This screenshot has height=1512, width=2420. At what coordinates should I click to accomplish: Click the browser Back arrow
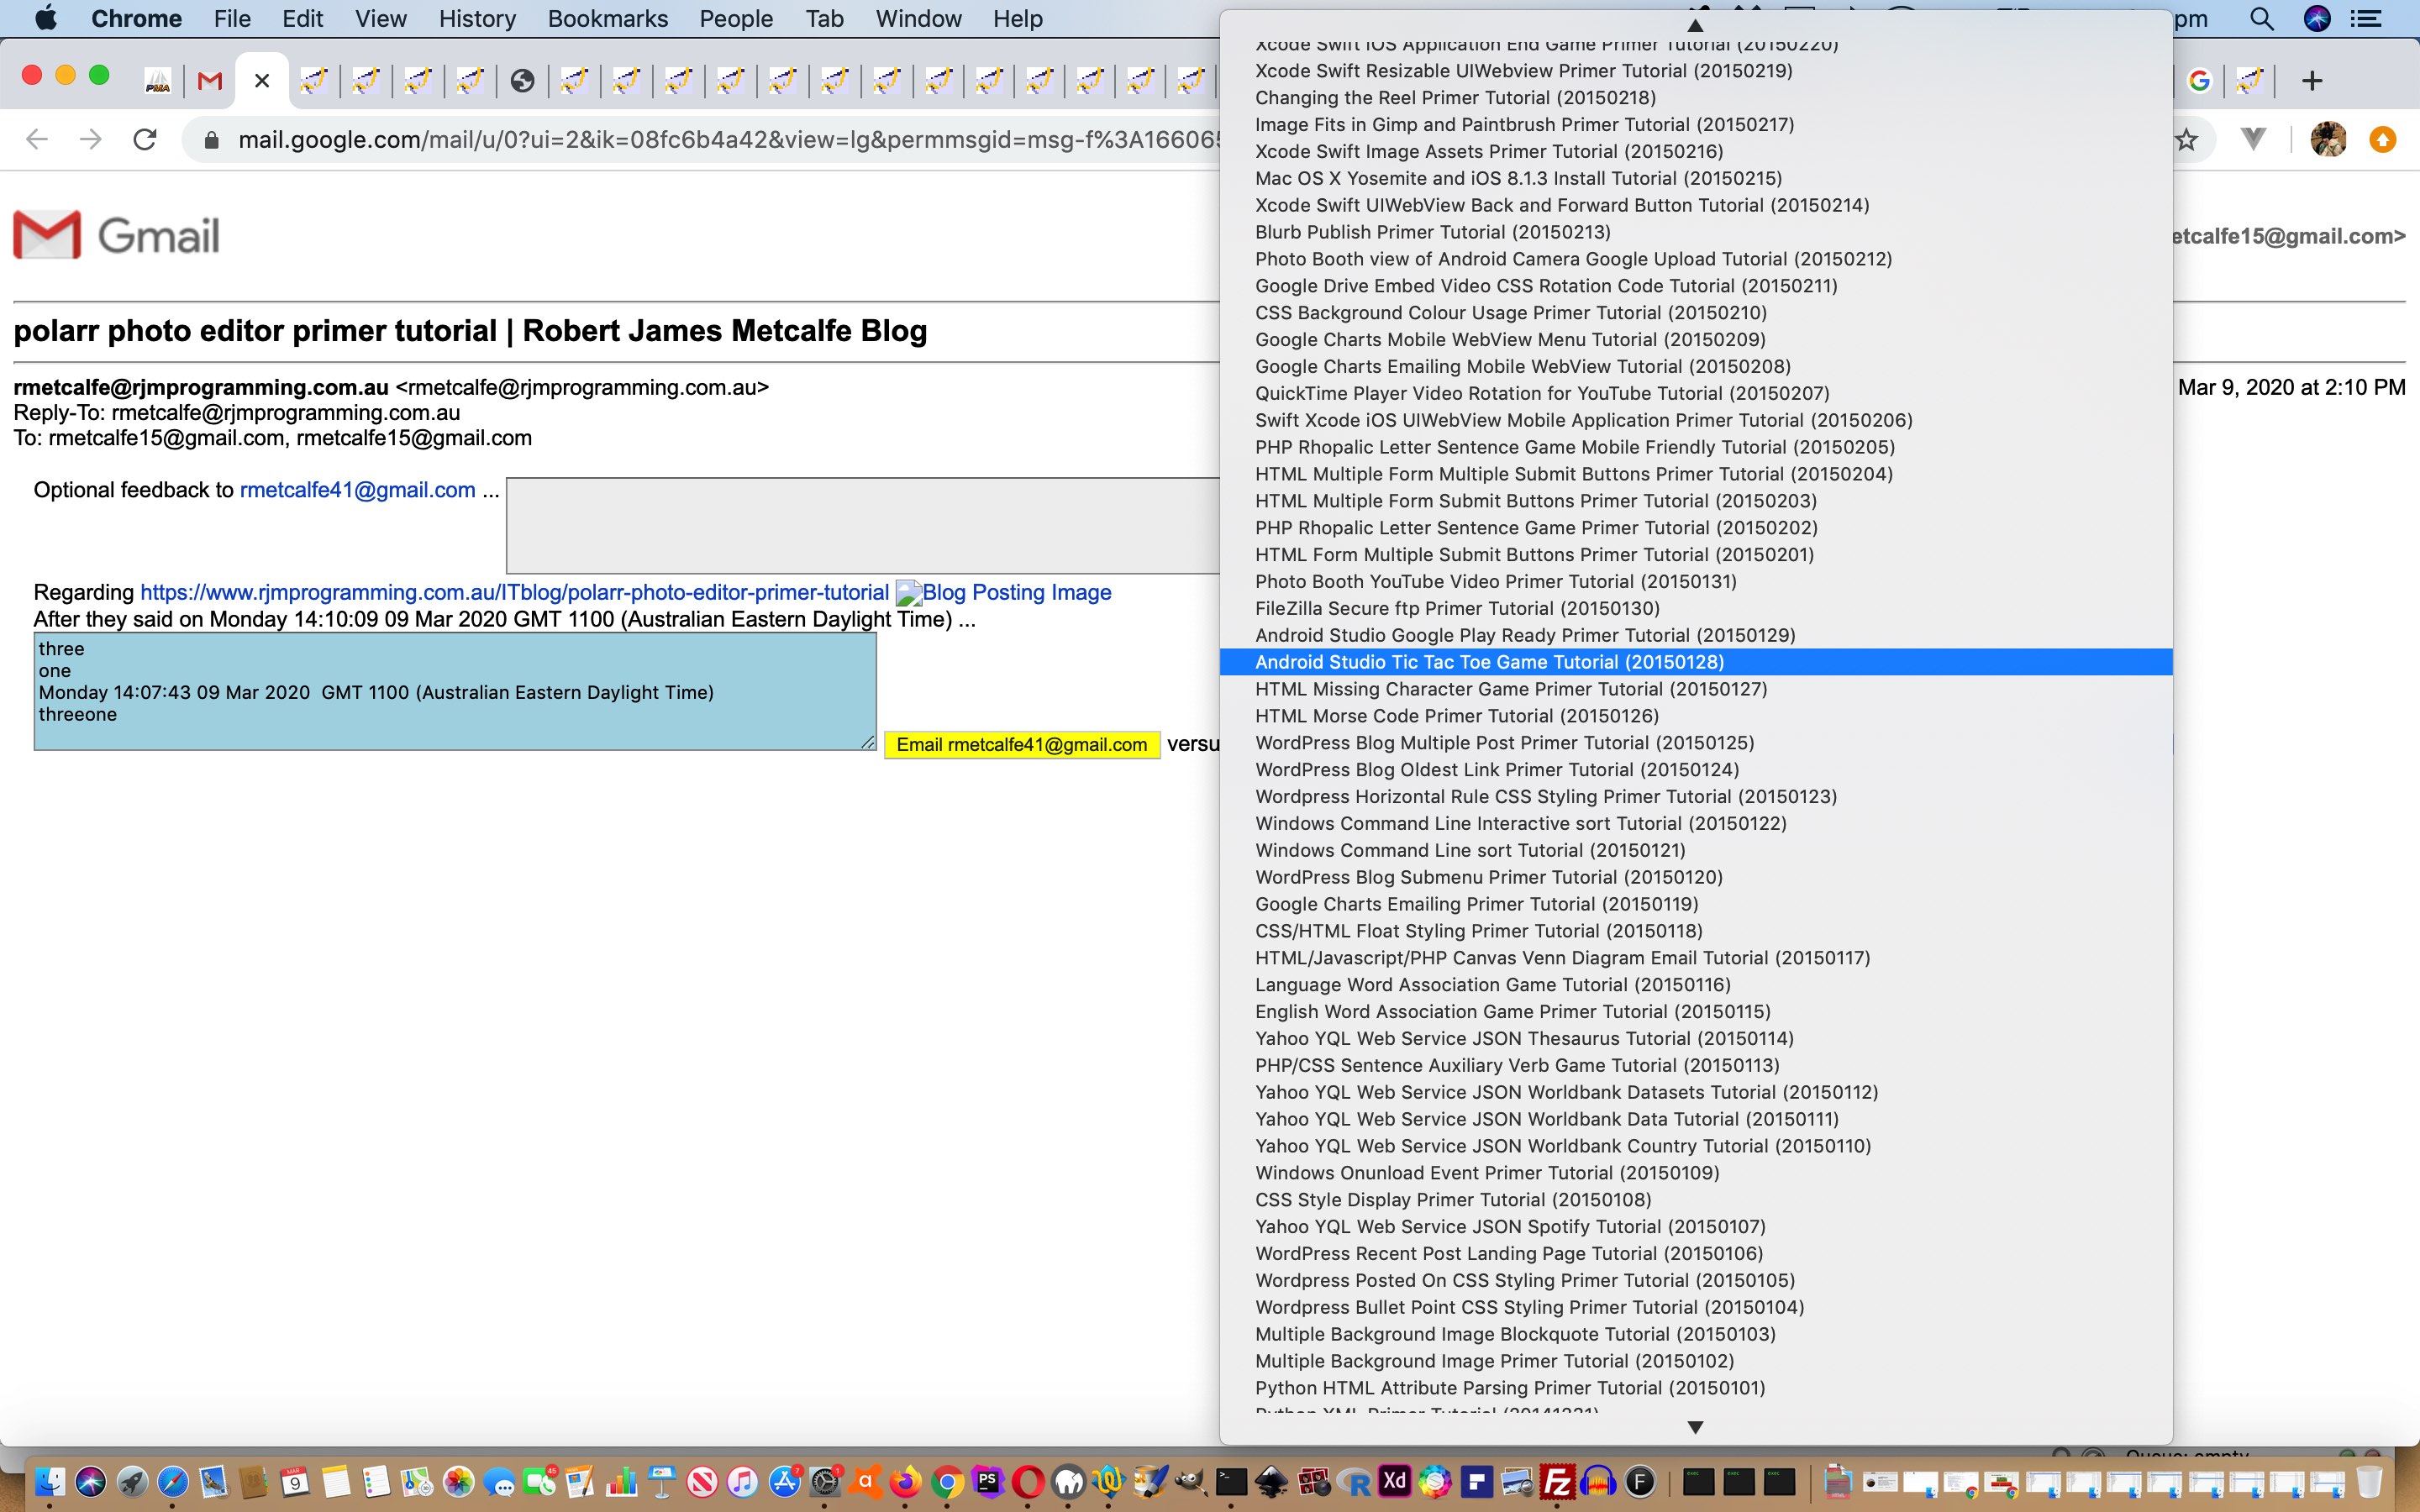pyautogui.click(x=37, y=139)
